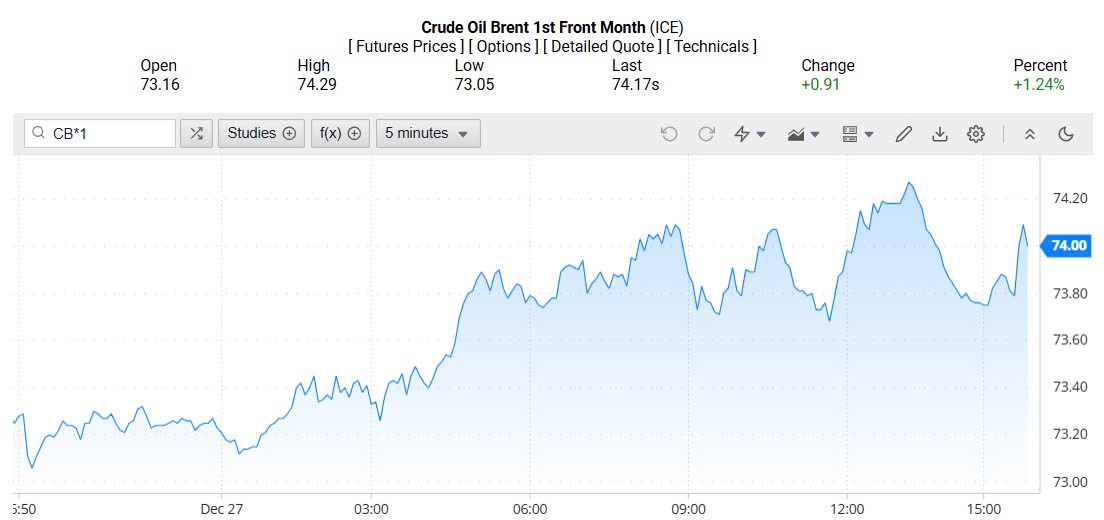This screenshot has width=1104, height=520.
Task: Open chart settings gear
Action: coord(976,134)
